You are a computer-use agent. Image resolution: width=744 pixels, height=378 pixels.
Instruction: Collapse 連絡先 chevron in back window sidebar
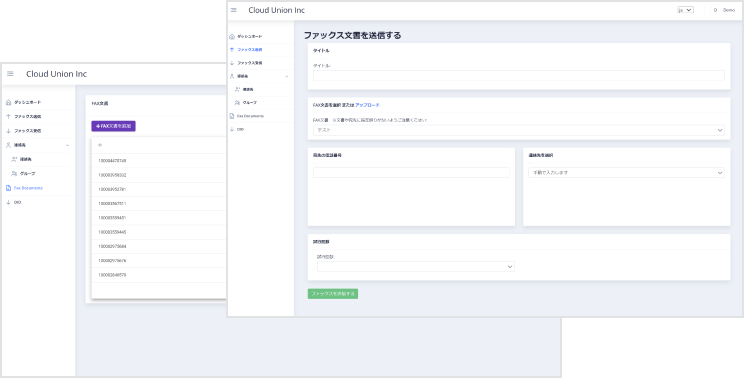[67, 145]
